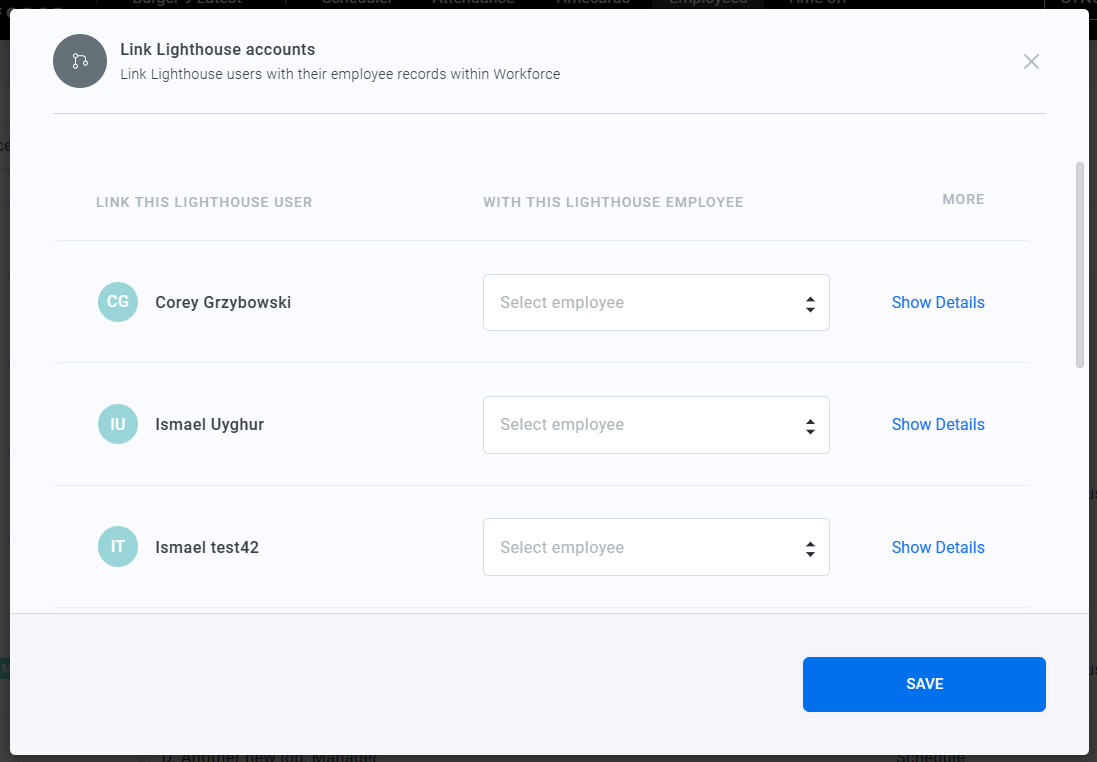This screenshot has width=1097, height=762.
Task: Click the Ismael test42 user name
Action: (207, 547)
